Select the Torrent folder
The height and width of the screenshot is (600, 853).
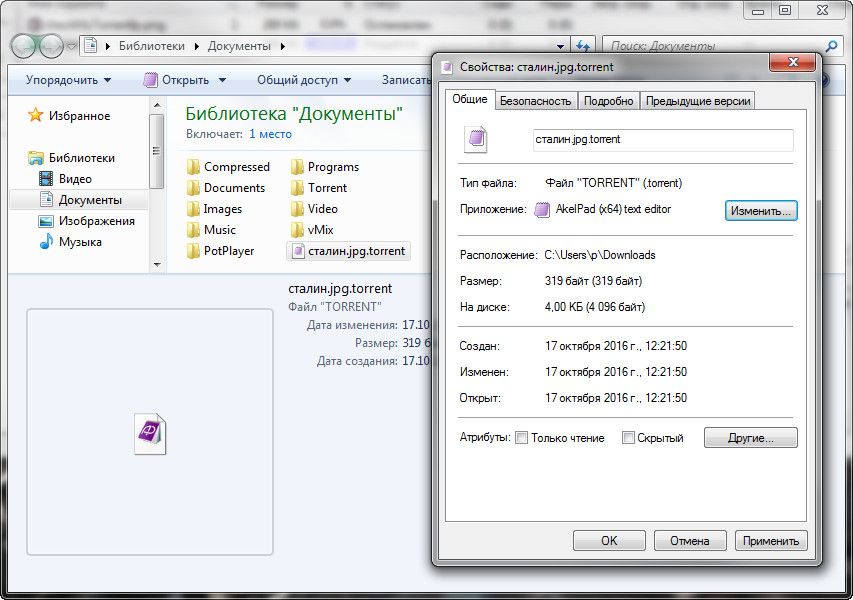point(319,188)
